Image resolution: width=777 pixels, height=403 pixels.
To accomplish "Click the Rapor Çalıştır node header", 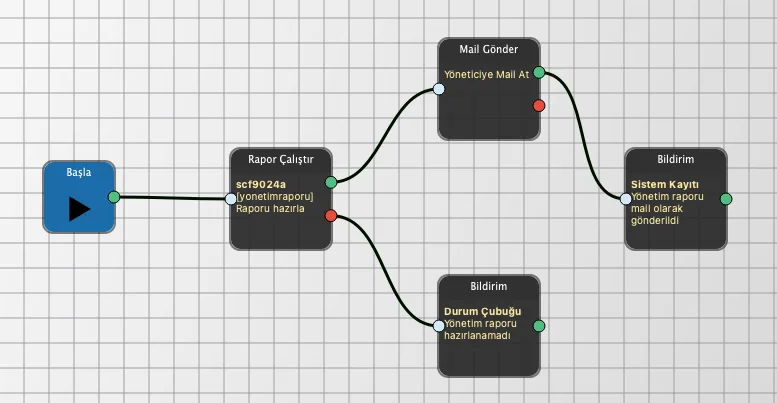I will 281,159.
